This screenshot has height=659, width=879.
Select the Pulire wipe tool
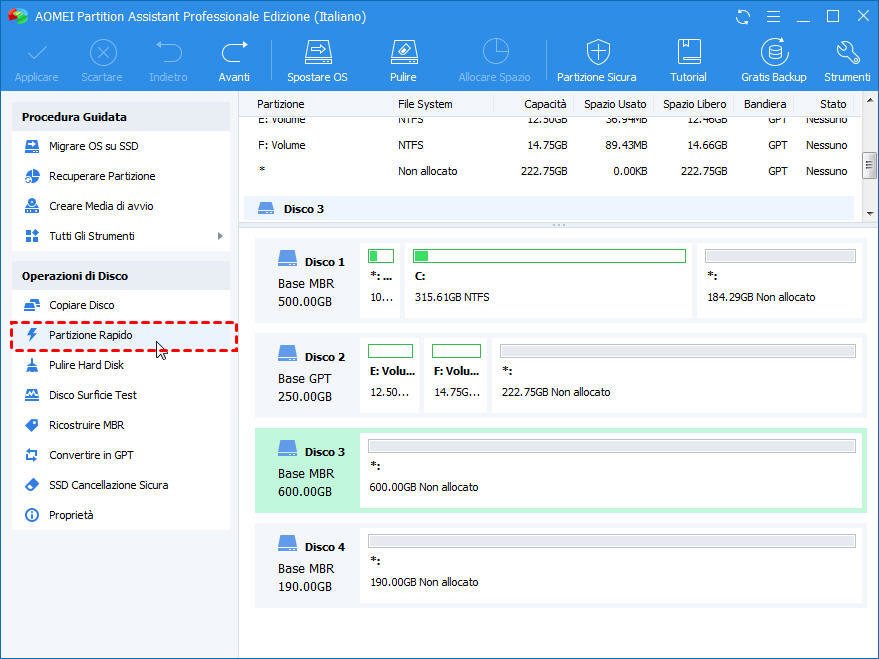pyautogui.click(x=404, y=61)
